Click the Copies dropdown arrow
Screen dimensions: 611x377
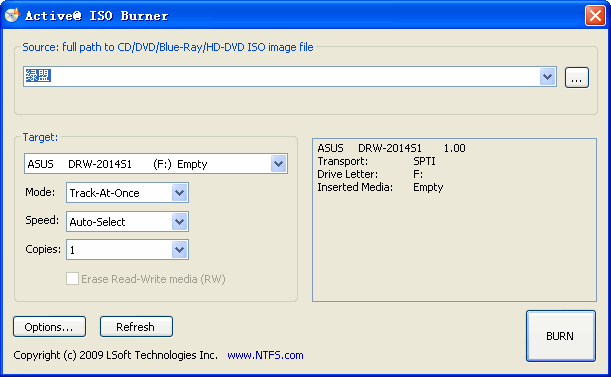click(180, 250)
